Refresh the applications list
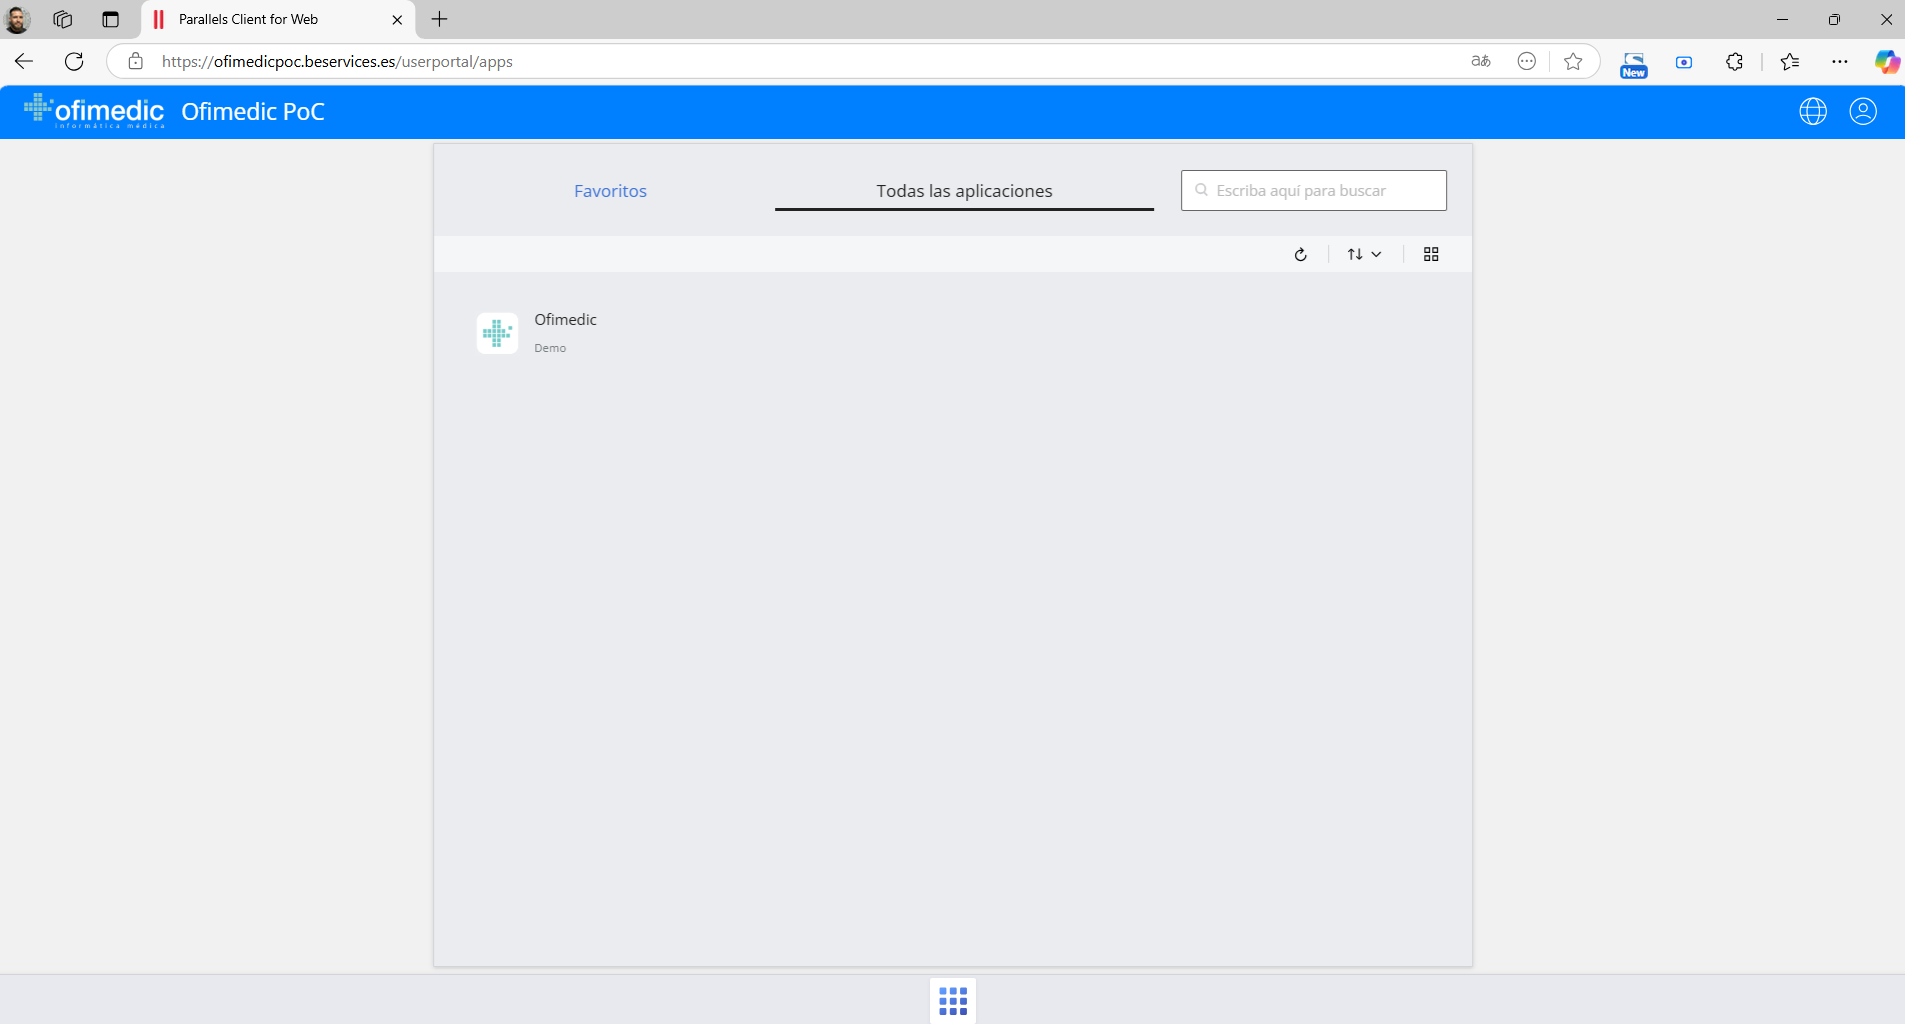The height and width of the screenshot is (1024, 1905). click(1300, 254)
